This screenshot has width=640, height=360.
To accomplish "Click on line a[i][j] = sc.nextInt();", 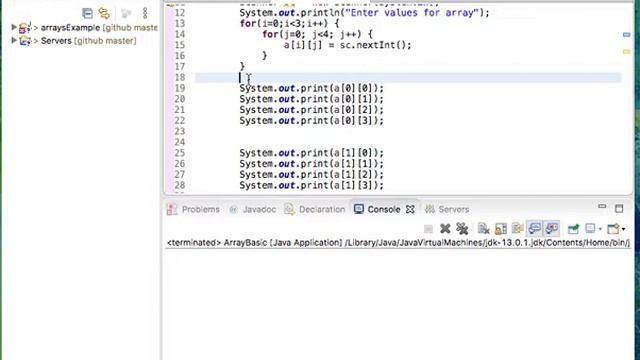I will click(348, 45).
